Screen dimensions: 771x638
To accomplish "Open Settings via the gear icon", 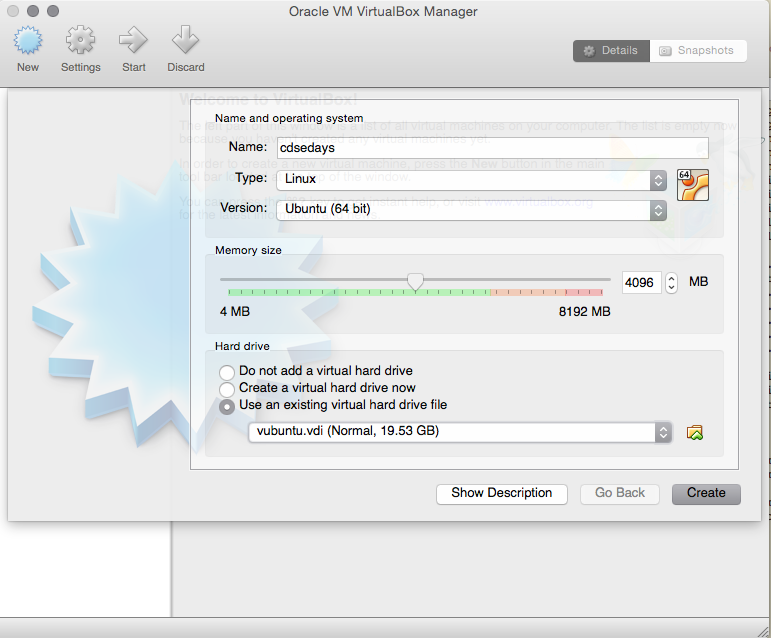I will [x=80, y=41].
